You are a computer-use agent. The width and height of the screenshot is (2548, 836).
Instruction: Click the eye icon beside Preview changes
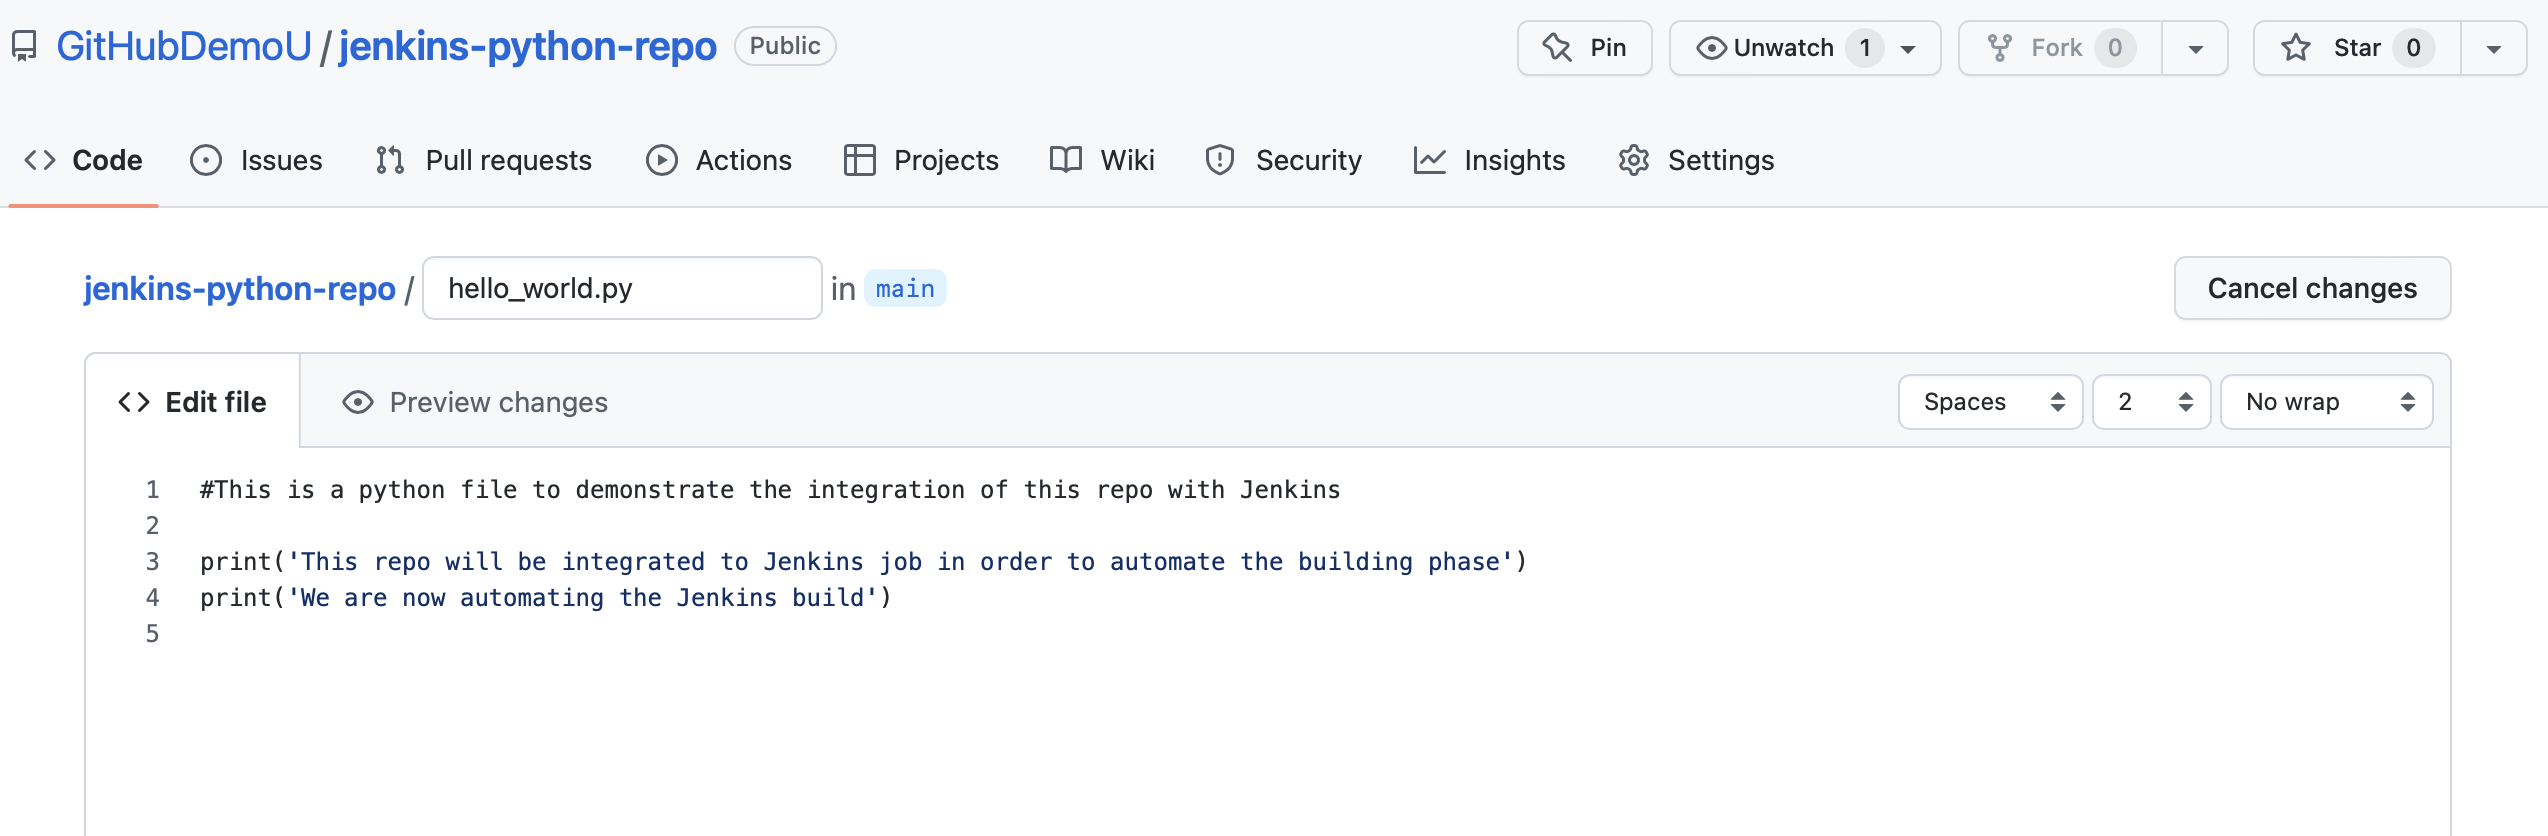[x=358, y=402]
